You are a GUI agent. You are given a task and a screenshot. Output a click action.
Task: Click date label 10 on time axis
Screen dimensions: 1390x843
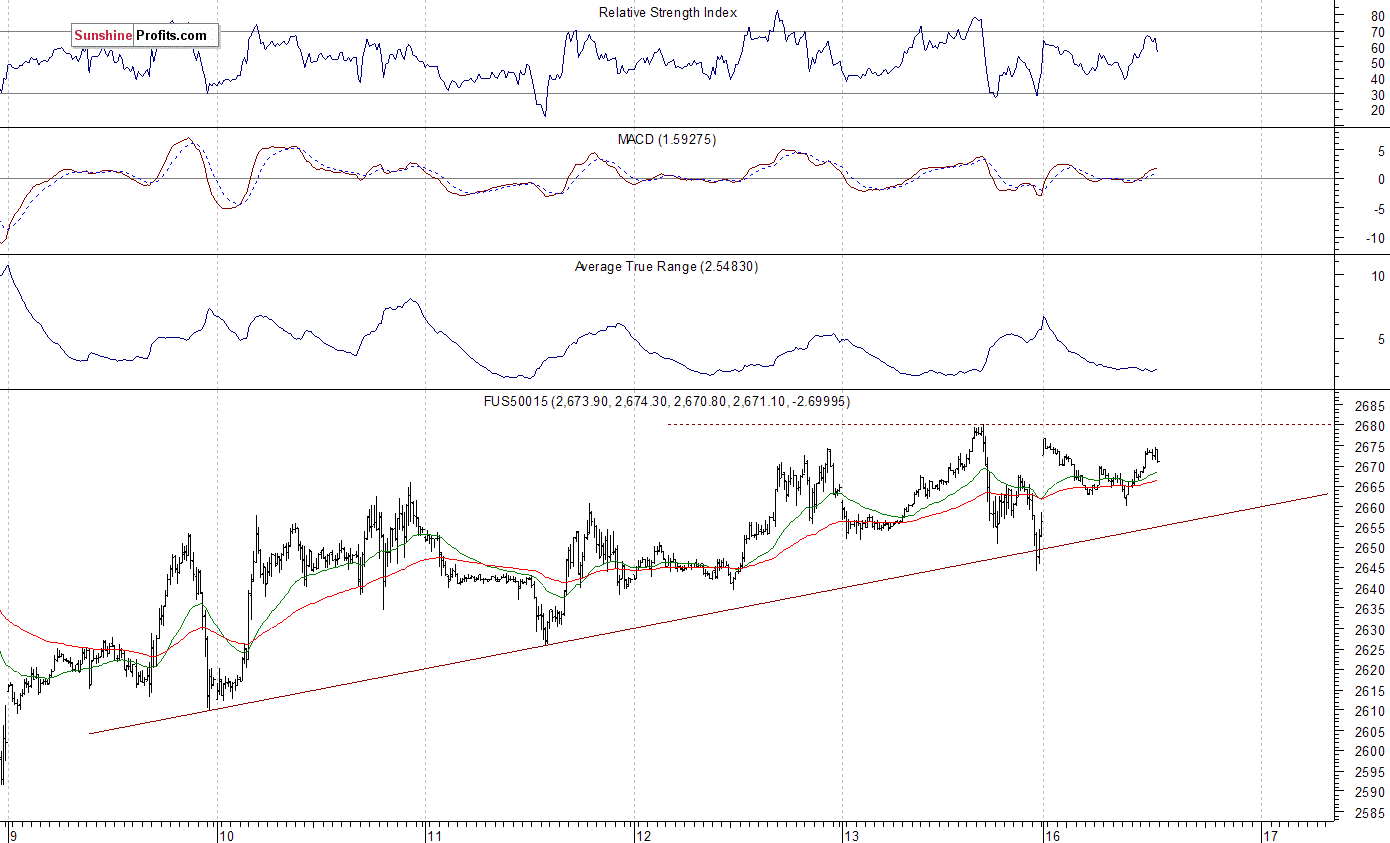(226, 834)
